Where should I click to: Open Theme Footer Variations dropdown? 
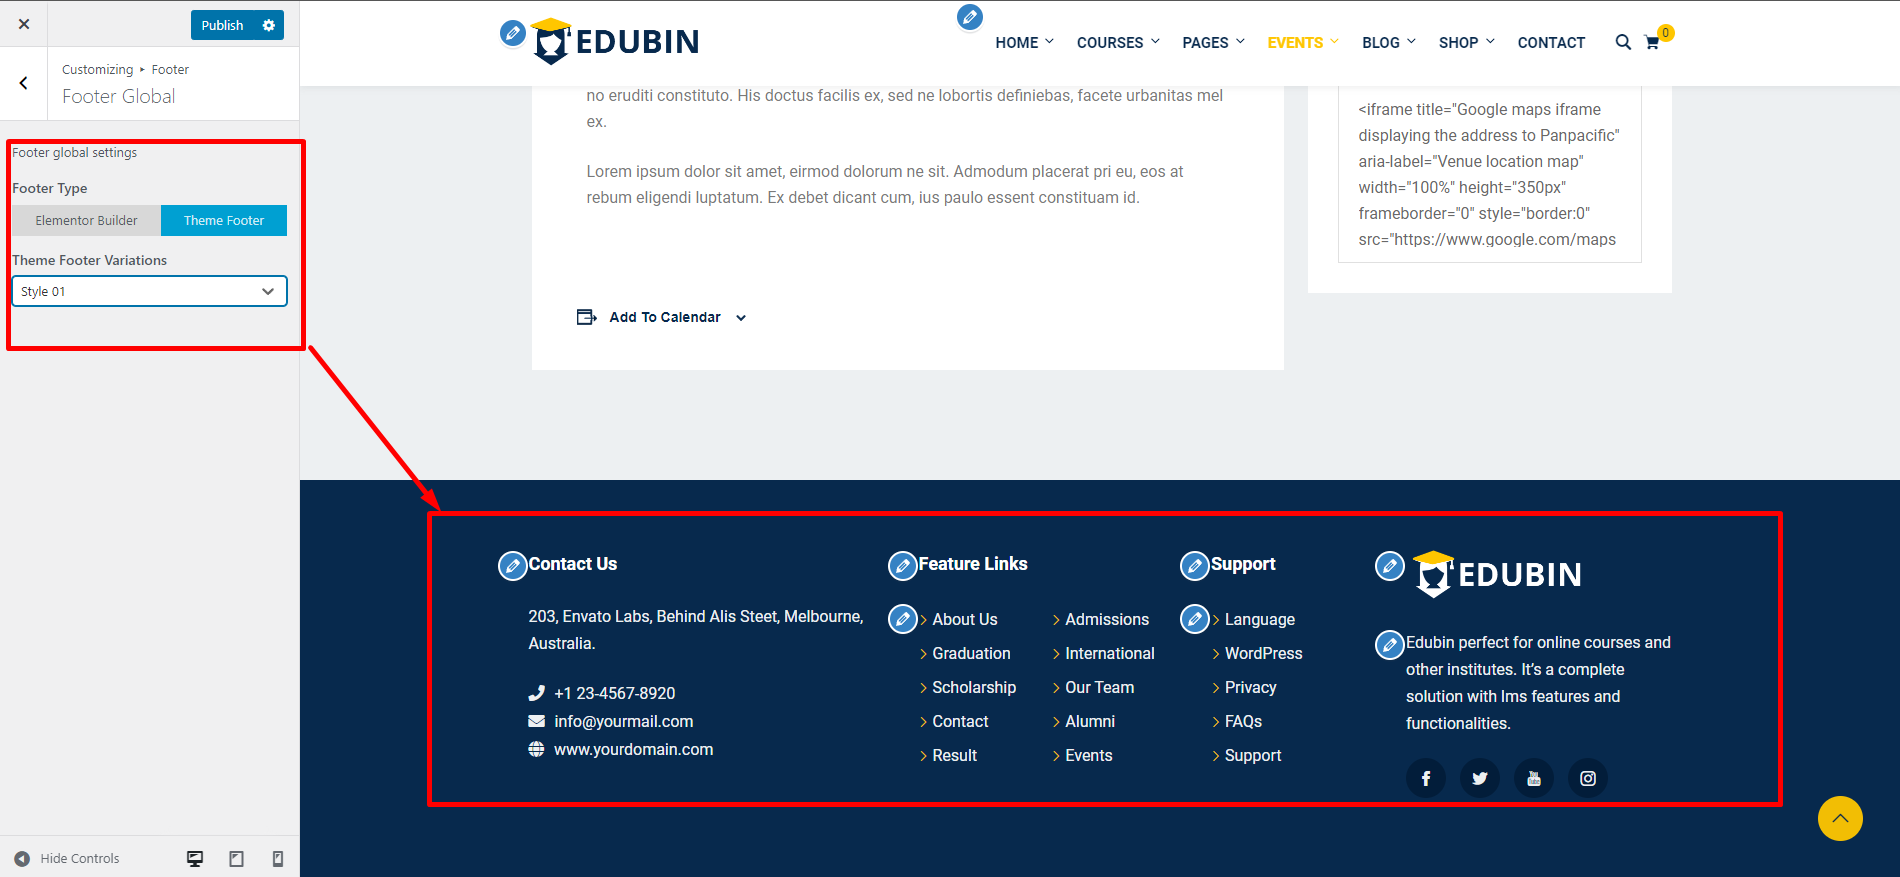pos(149,291)
